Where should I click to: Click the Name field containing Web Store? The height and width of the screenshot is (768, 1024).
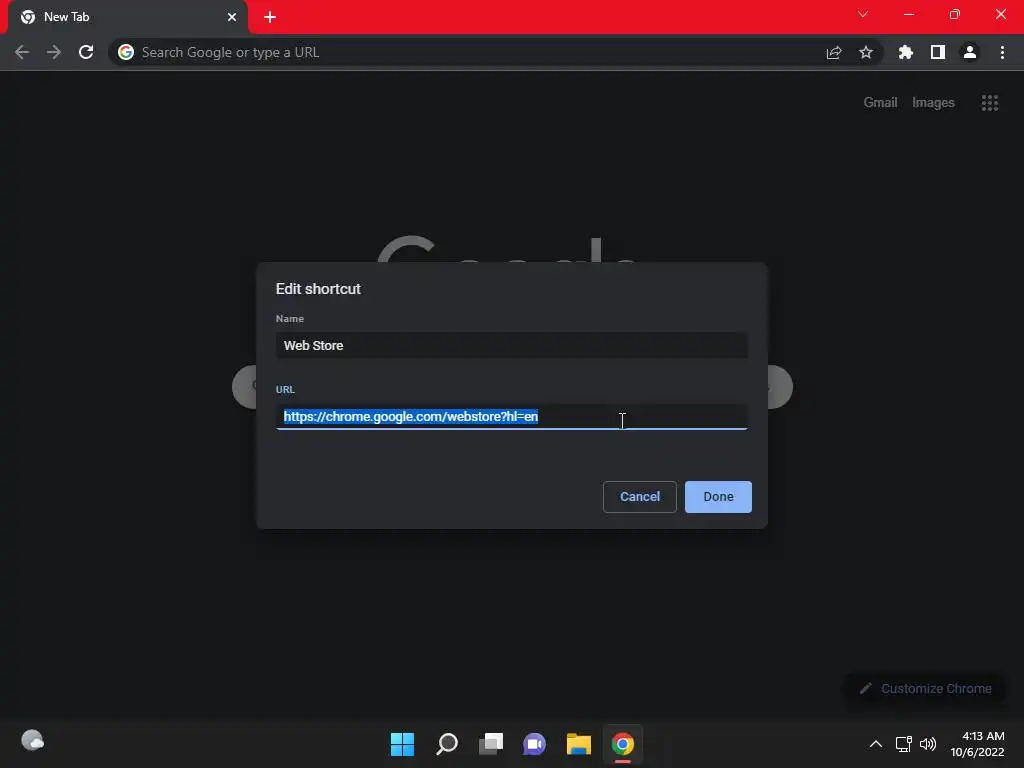tap(511, 345)
